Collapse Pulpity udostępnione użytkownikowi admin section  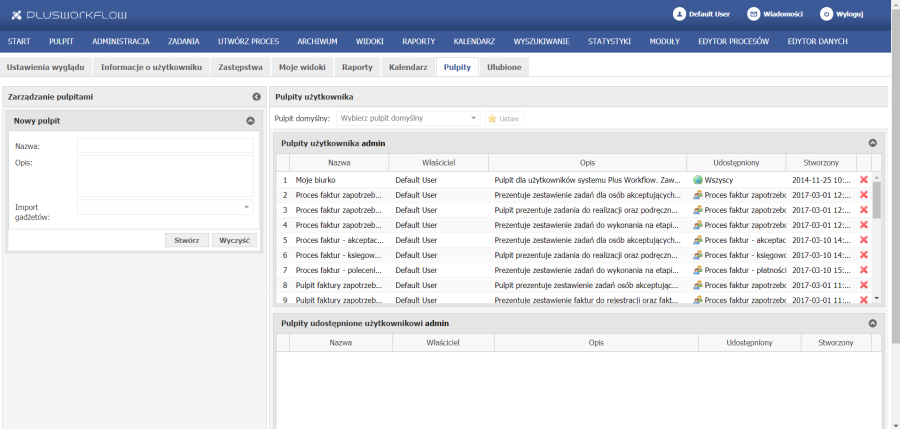coord(872,324)
